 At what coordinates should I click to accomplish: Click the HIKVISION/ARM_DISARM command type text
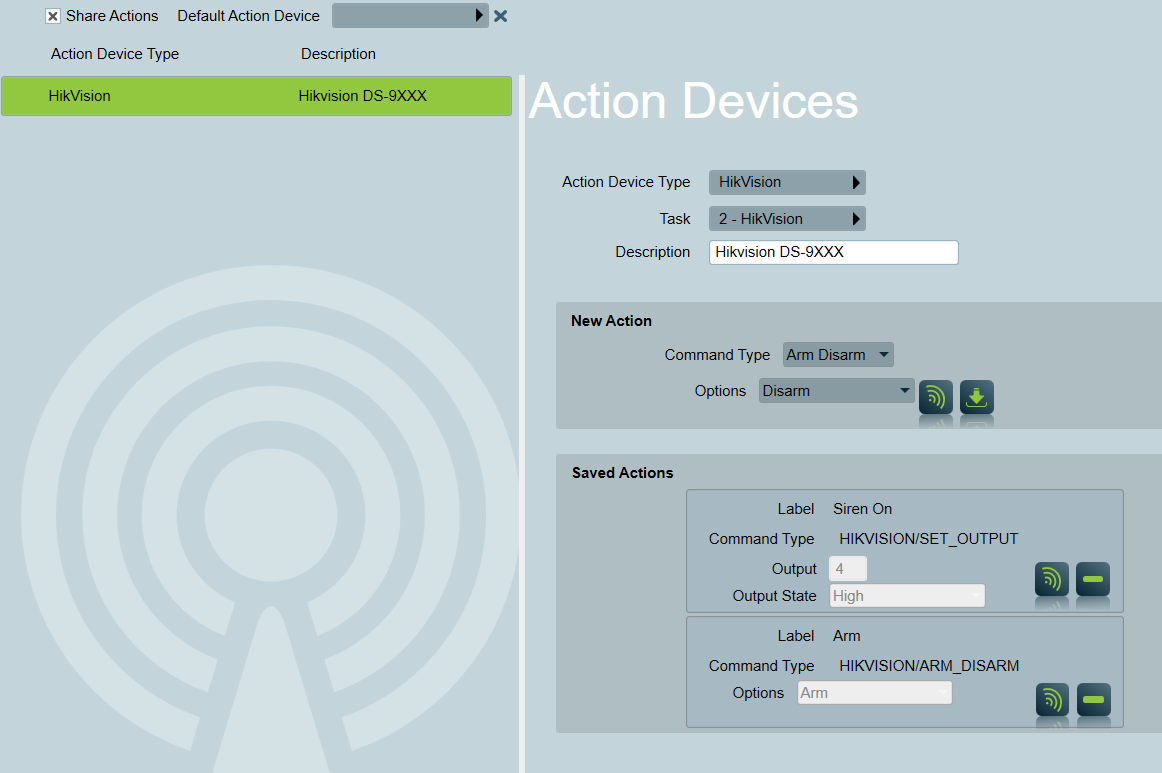[x=929, y=666]
